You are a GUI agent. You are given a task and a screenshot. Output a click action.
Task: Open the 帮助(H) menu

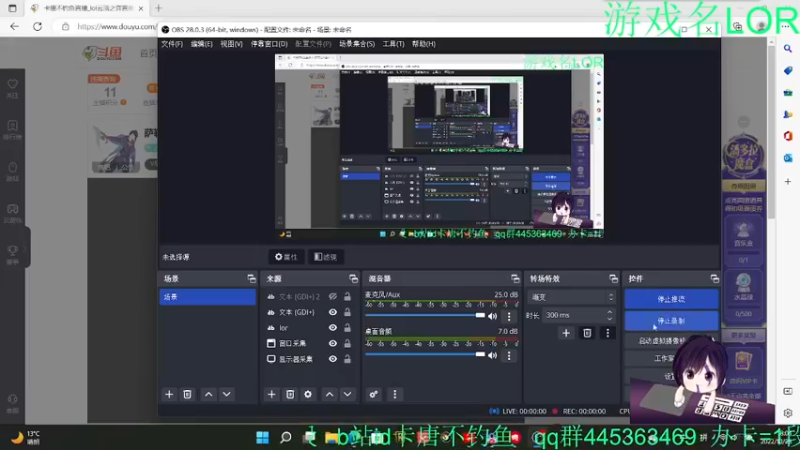423,44
